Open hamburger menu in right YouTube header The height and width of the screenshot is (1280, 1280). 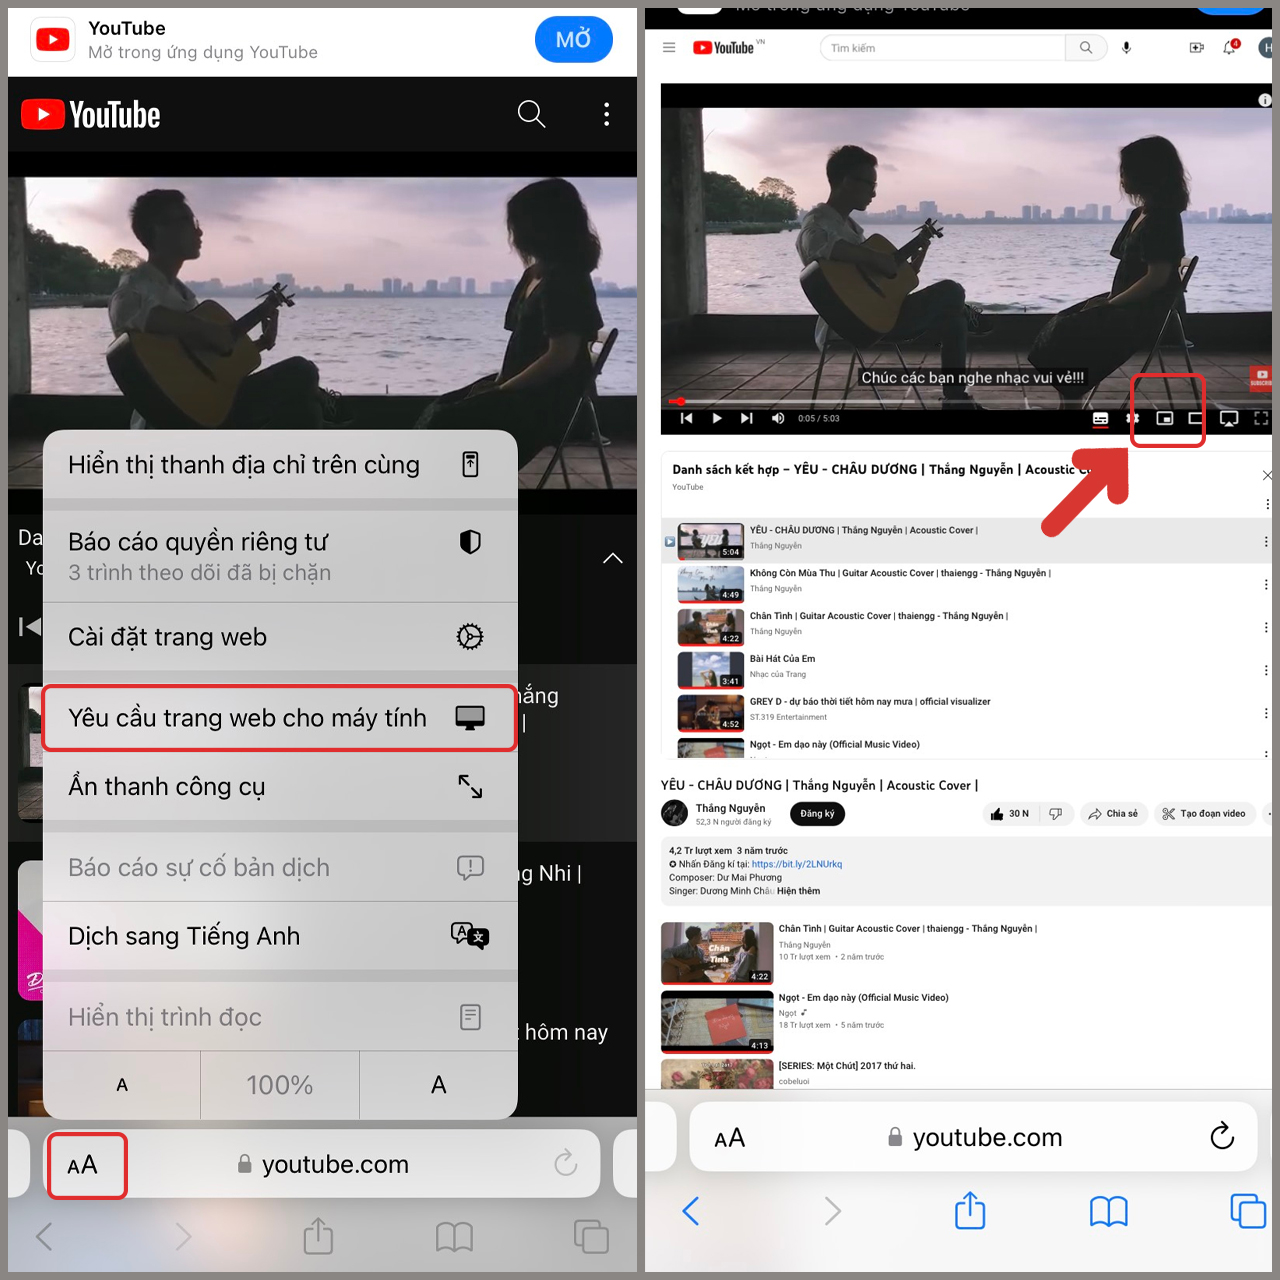pos(669,48)
